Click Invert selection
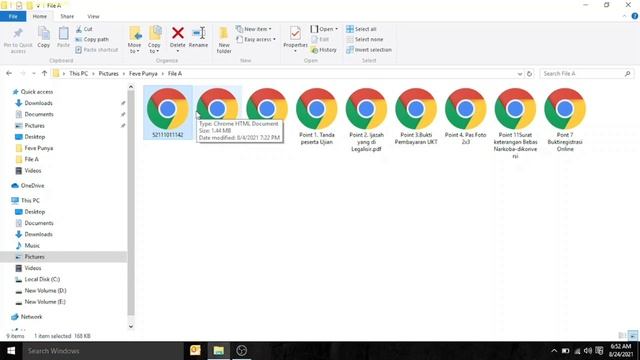Image resolution: width=640 pixels, height=360 pixels. pyautogui.click(x=369, y=49)
